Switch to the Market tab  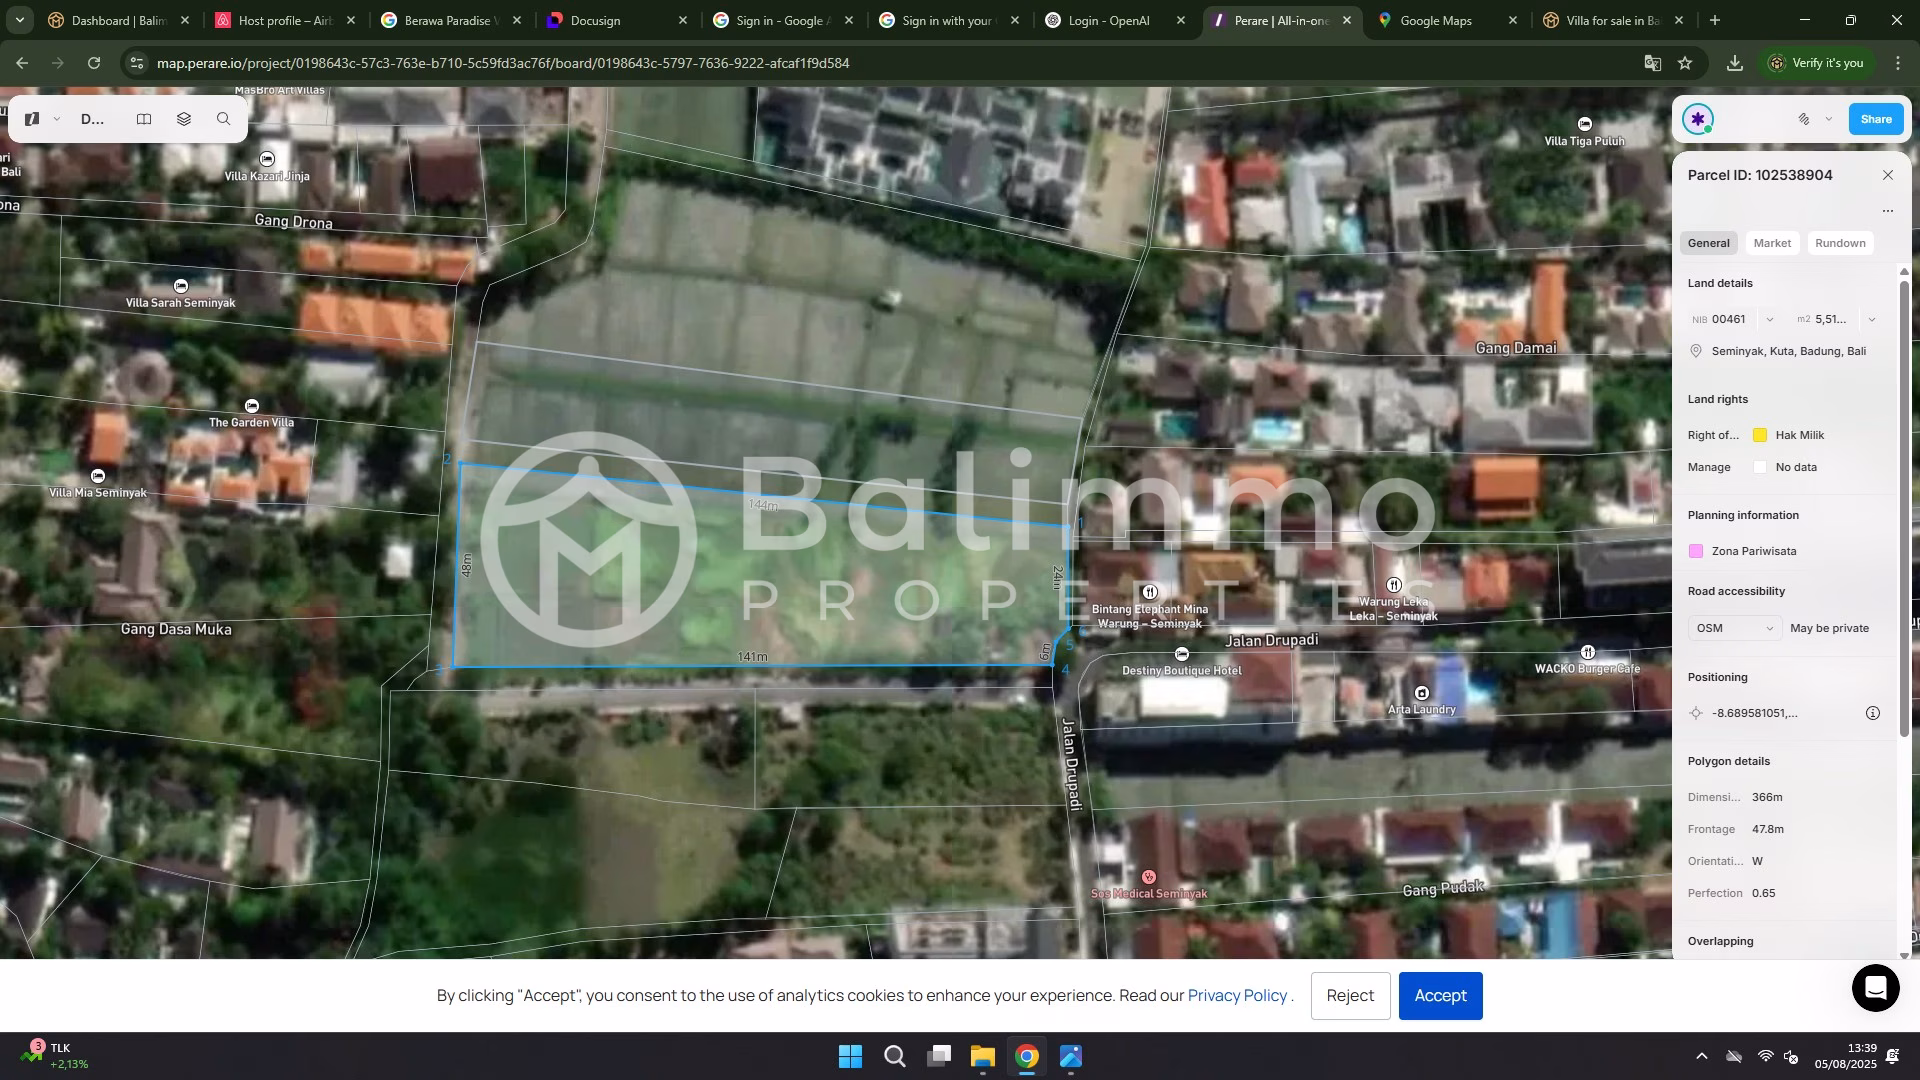[1771, 243]
